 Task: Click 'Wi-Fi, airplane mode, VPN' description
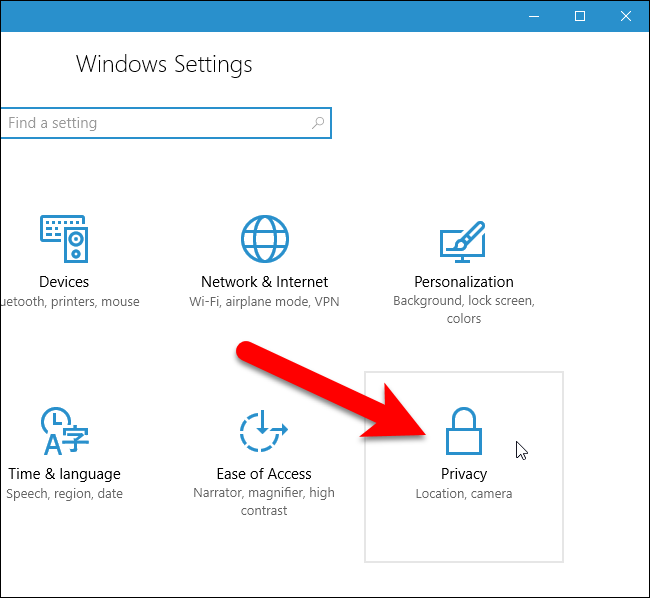[264, 301]
